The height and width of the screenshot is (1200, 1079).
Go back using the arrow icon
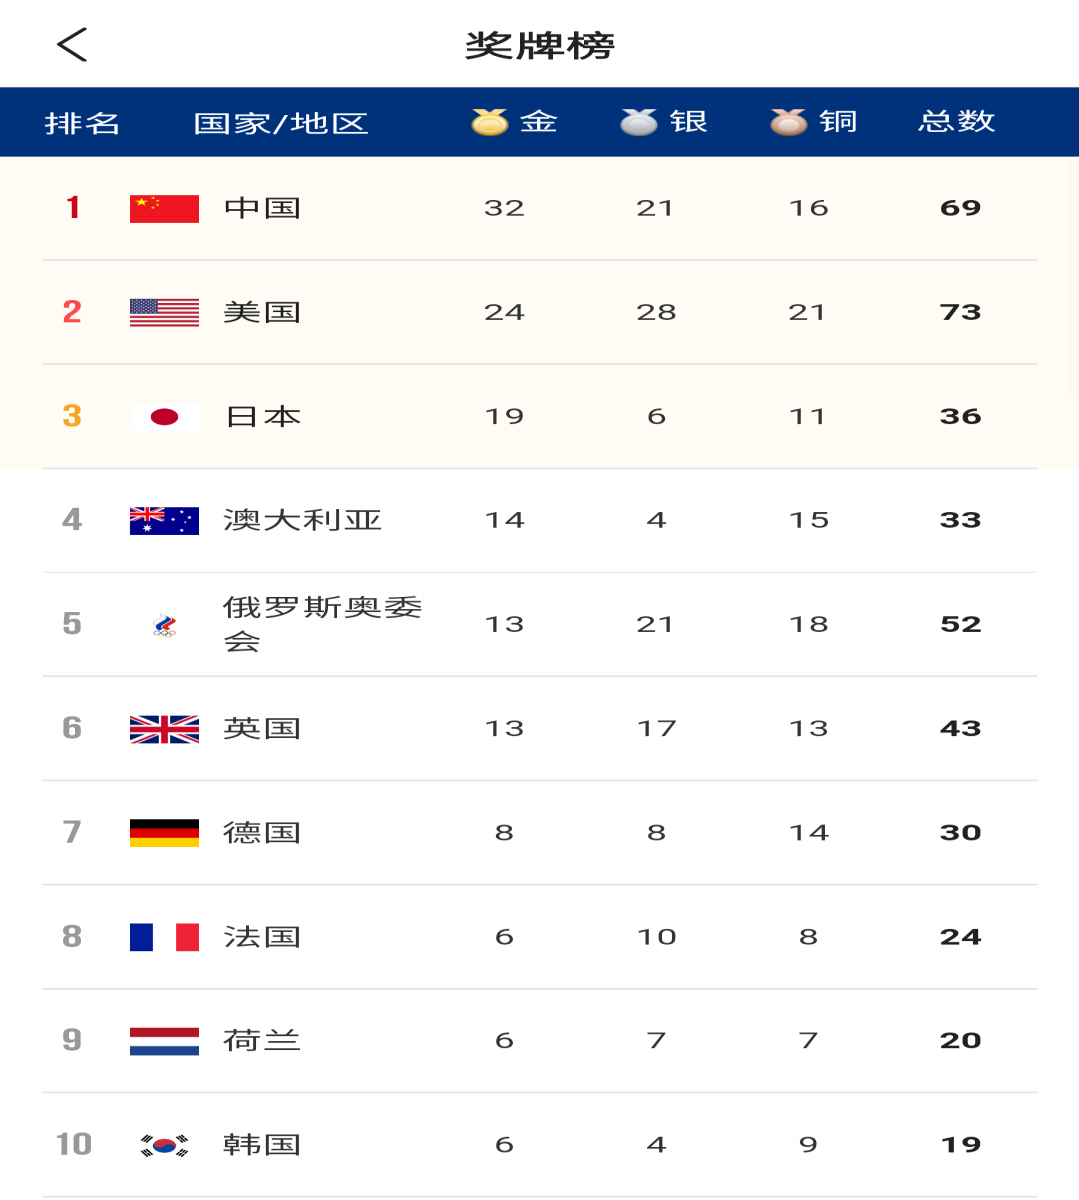coord(72,44)
